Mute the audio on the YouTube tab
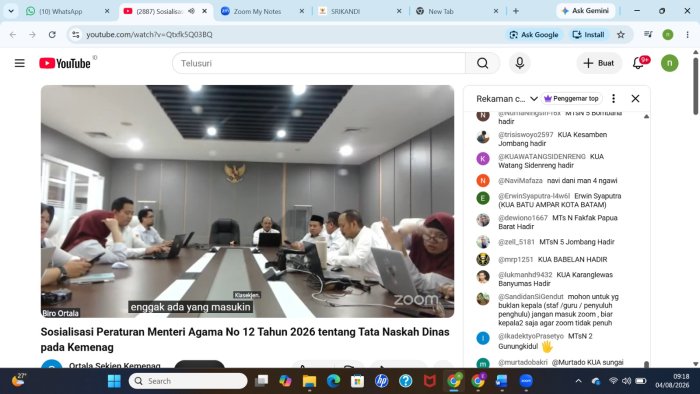The height and width of the screenshot is (394, 700). click(x=192, y=11)
